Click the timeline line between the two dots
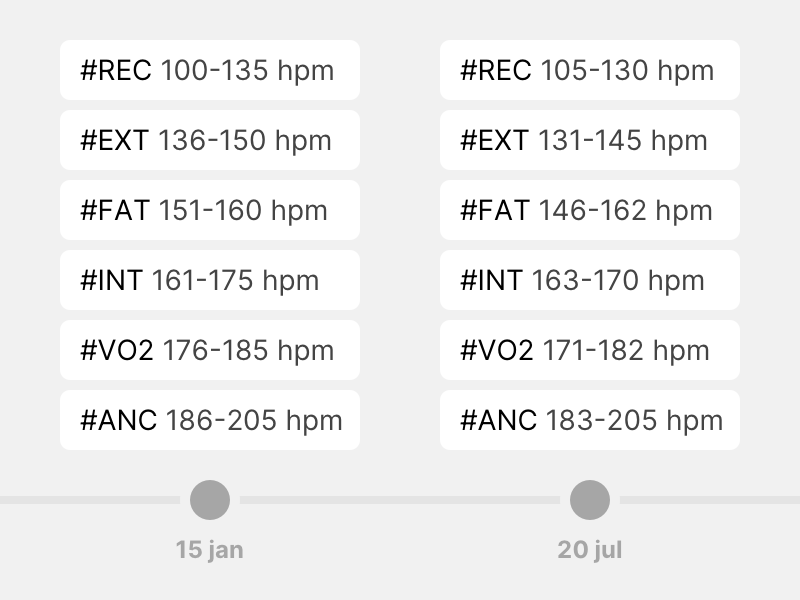Viewport: 800px width, 600px height. point(399,500)
